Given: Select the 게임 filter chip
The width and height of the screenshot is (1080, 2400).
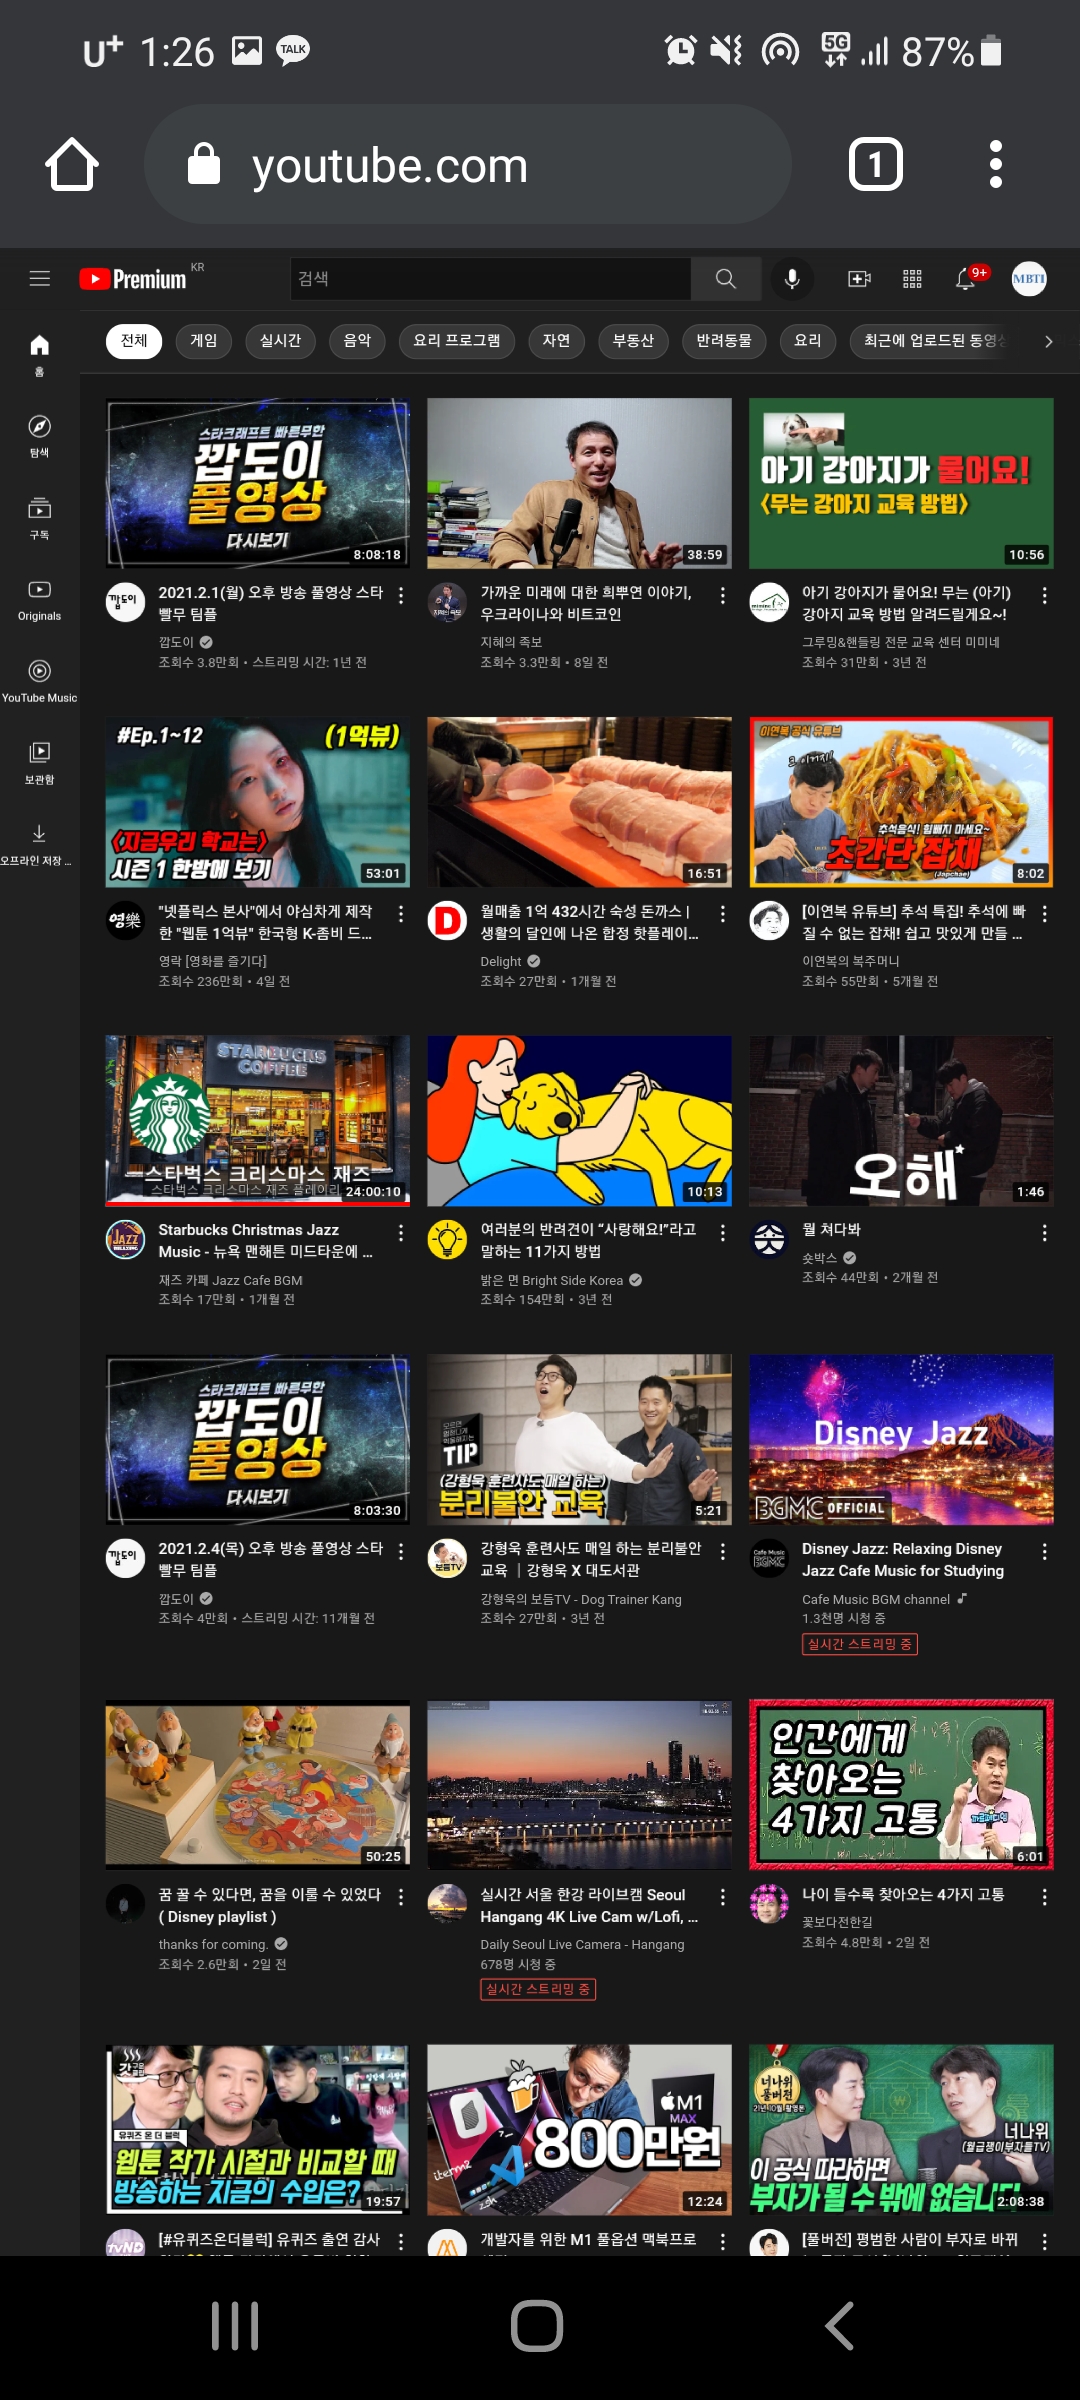Looking at the screenshot, I should [x=204, y=341].
